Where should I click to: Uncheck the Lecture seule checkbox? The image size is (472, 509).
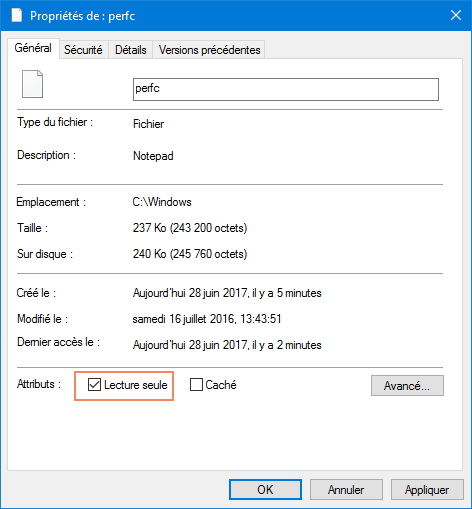[94, 385]
